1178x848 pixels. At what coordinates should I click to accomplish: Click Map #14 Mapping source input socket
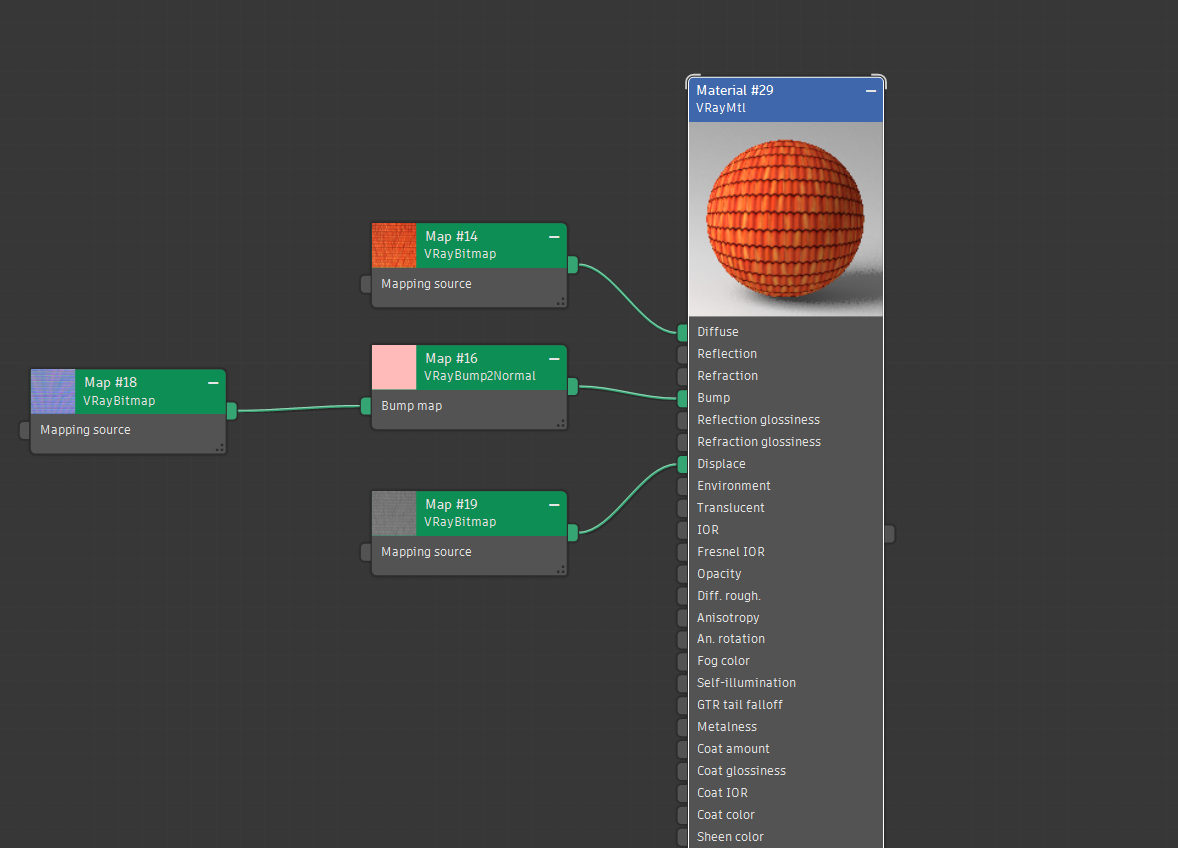pyautogui.click(x=366, y=284)
